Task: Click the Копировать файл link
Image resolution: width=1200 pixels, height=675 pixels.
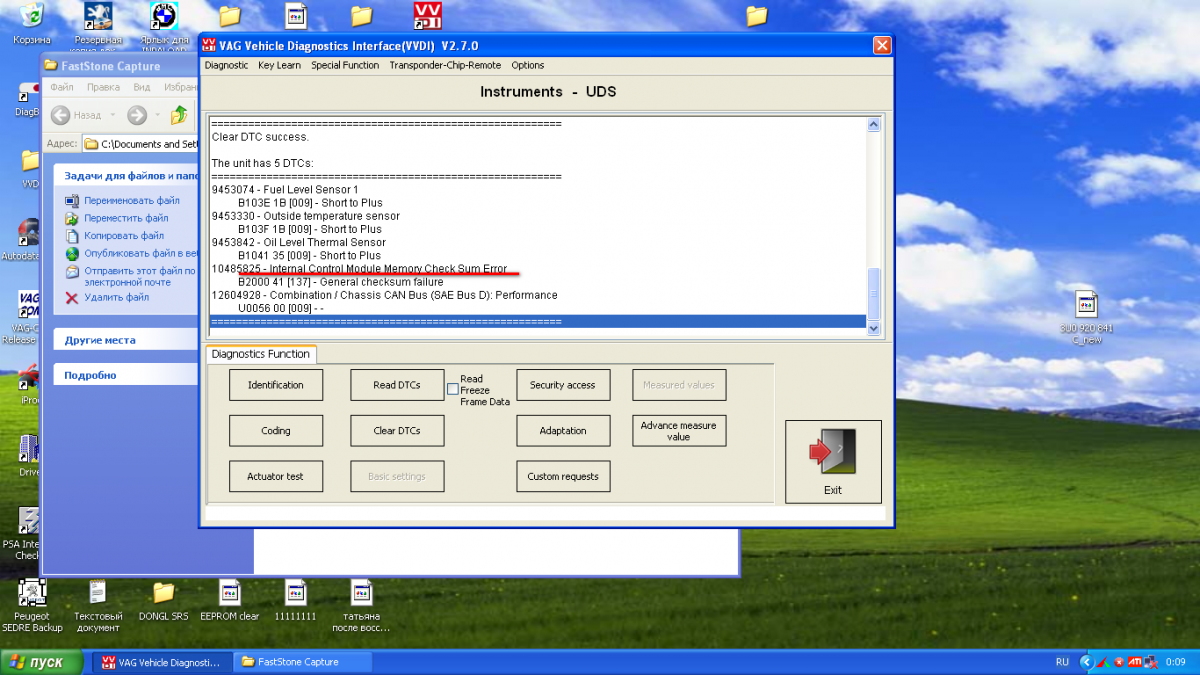Action: tap(124, 236)
